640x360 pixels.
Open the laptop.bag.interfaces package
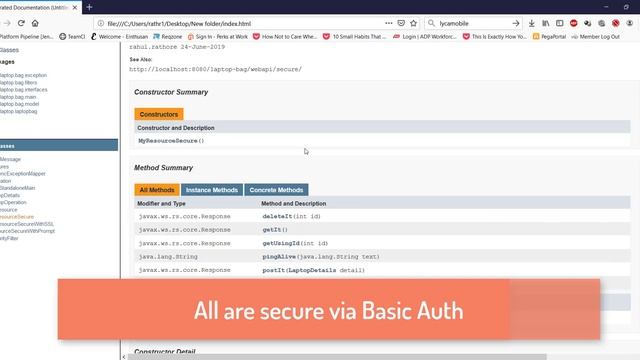coord(24,89)
